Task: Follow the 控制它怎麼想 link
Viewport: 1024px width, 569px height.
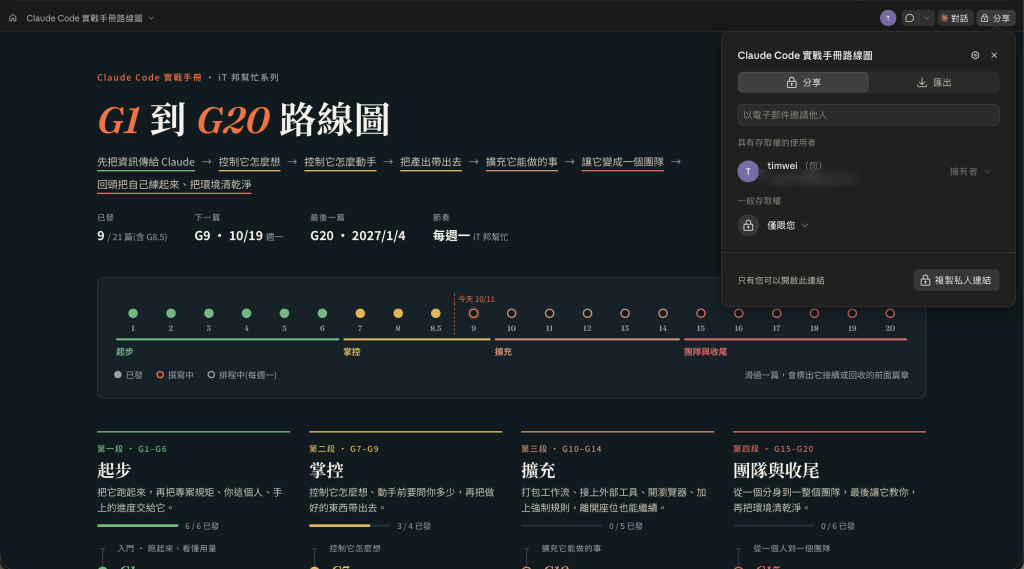Action: pos(249,162)
